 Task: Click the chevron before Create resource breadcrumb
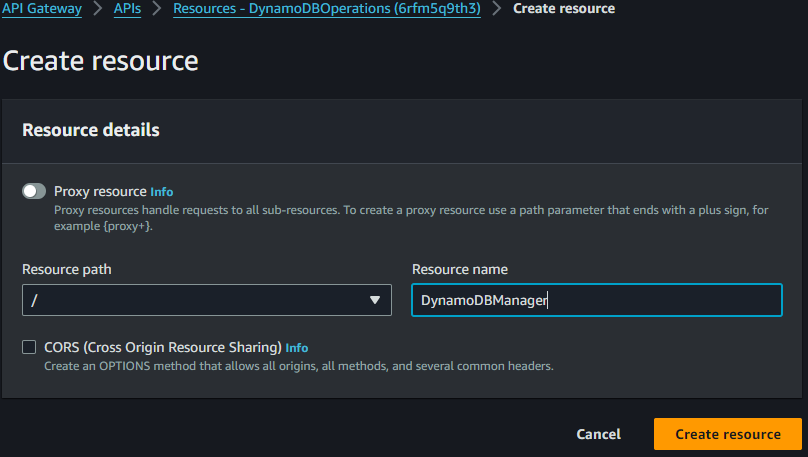[x=497, y=8]
